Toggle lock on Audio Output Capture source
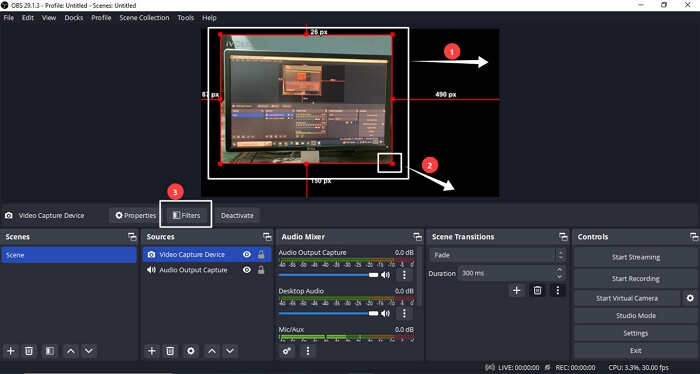Image resolution: width=700 pixels, height=374 pixels. pos(261,270)
